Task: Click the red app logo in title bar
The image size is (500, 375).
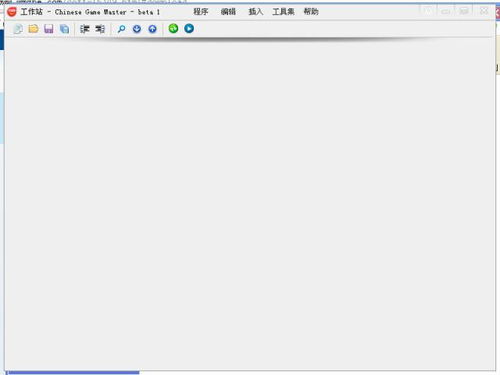Action: [x=12, y=12]
